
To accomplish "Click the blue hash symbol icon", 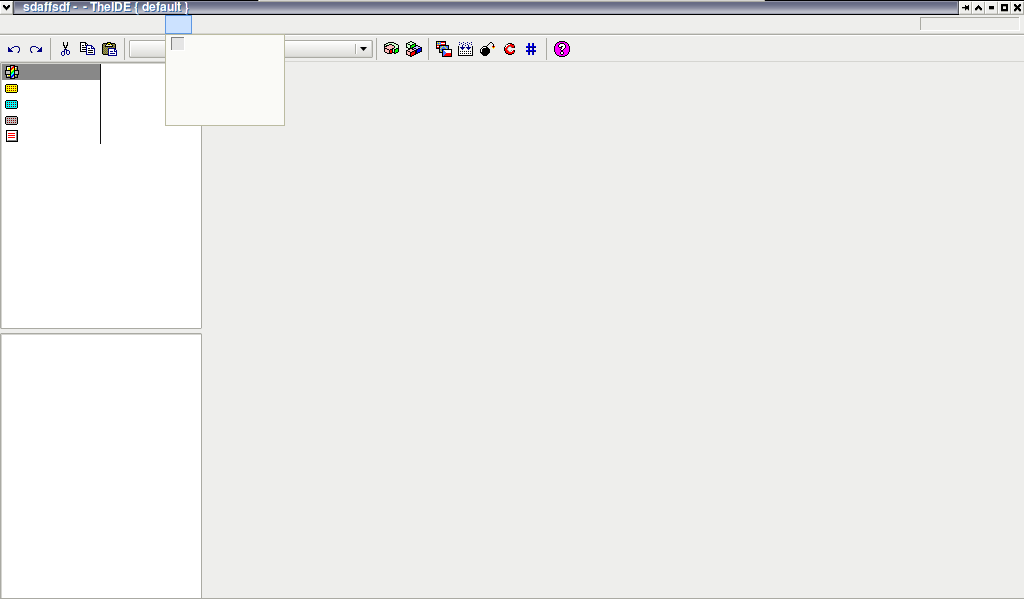I will 531,49.
